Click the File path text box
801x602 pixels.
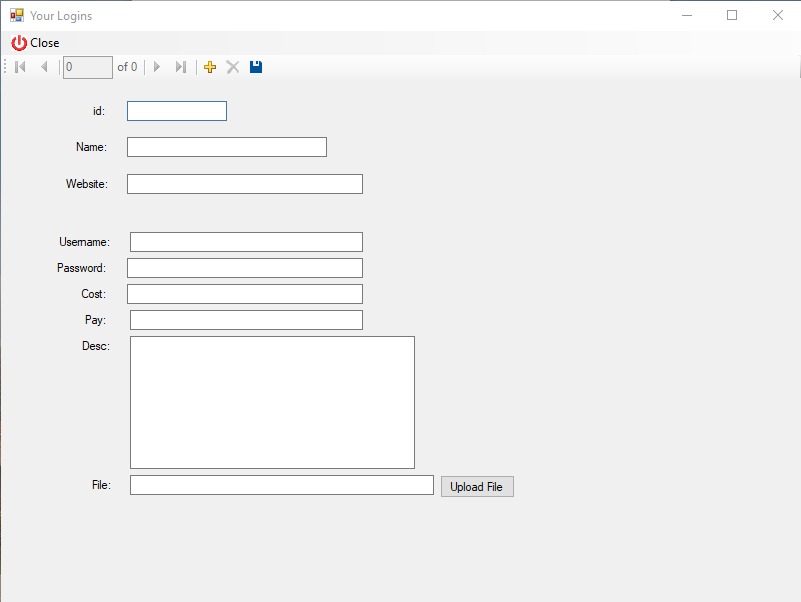(x=282, y=485)
